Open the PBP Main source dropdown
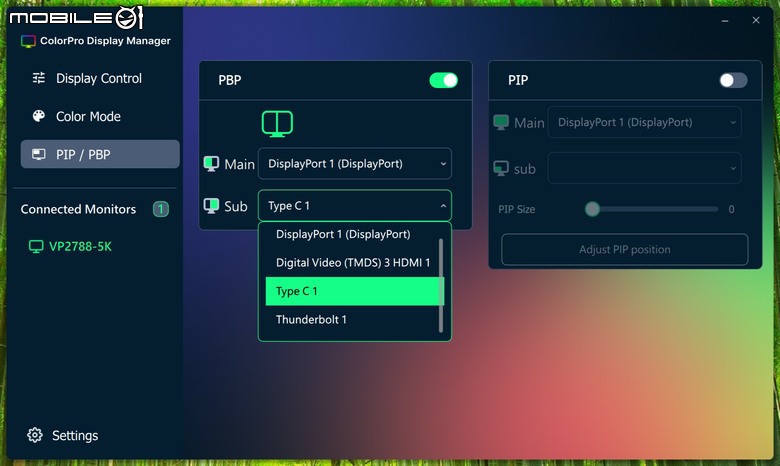This screenshot has width=780, height=466. pyautogui.click(x=355, y=164)
